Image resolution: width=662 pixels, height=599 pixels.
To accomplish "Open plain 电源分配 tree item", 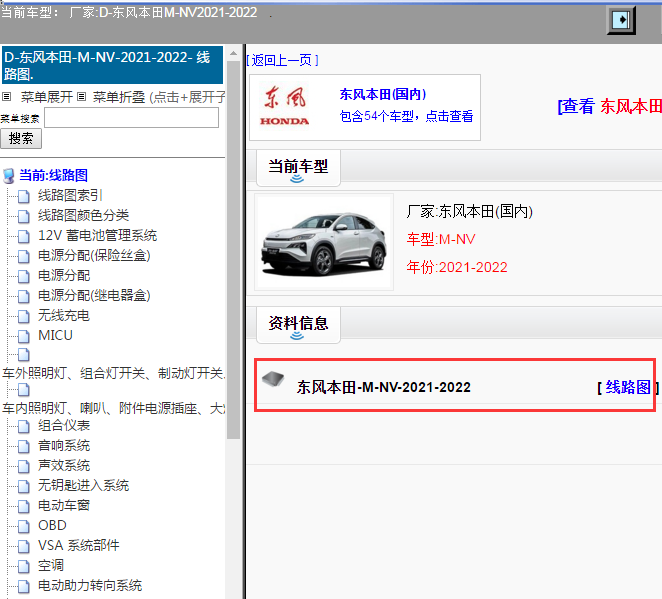I will [64, 275].
